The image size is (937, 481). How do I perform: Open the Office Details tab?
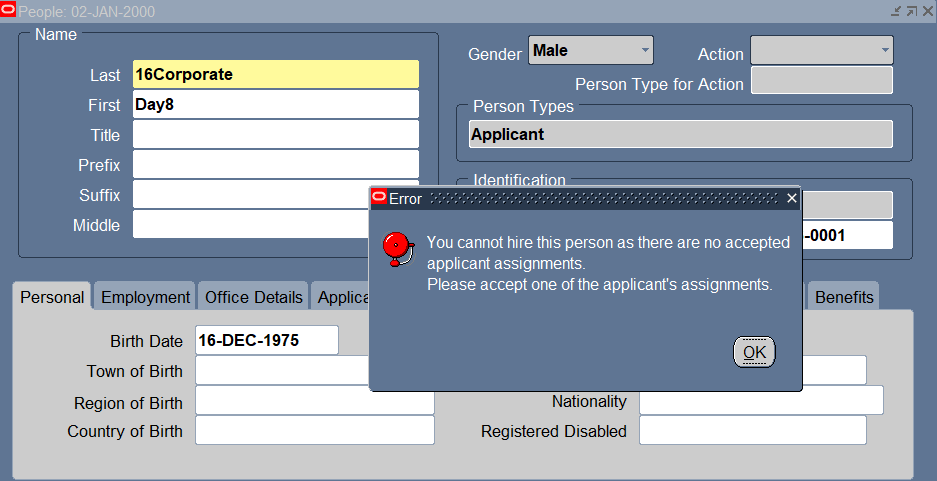coord(254,297)
